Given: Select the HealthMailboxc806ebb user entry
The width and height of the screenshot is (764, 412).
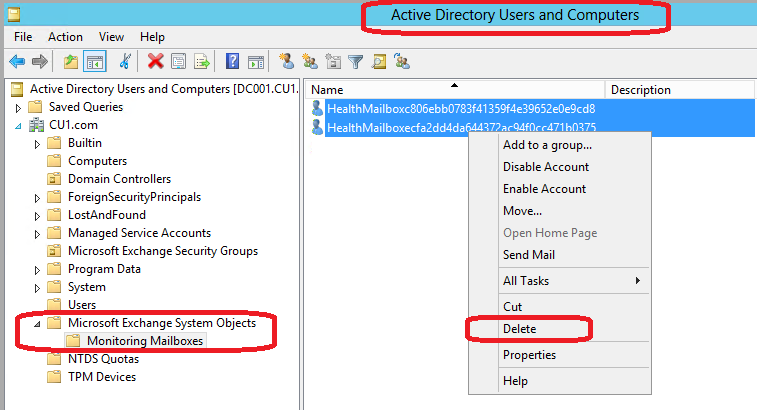Looking at the screenshot, I should point(460,108).
